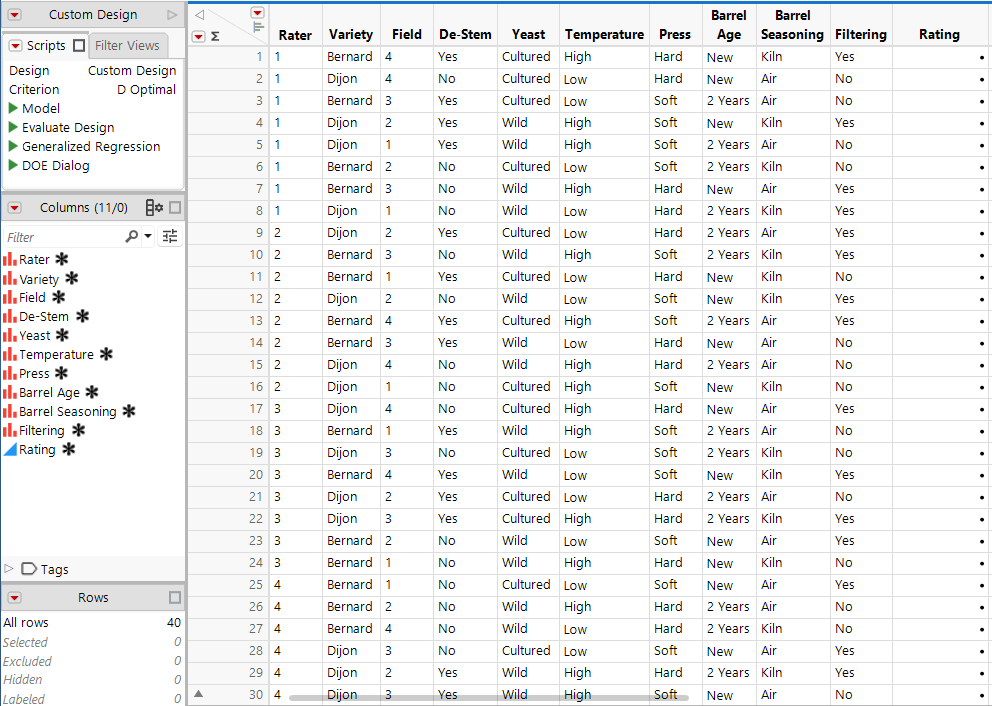Click the blue continuous icon for Rating
This screenshot has height=706, width=992.
point(8,450)
